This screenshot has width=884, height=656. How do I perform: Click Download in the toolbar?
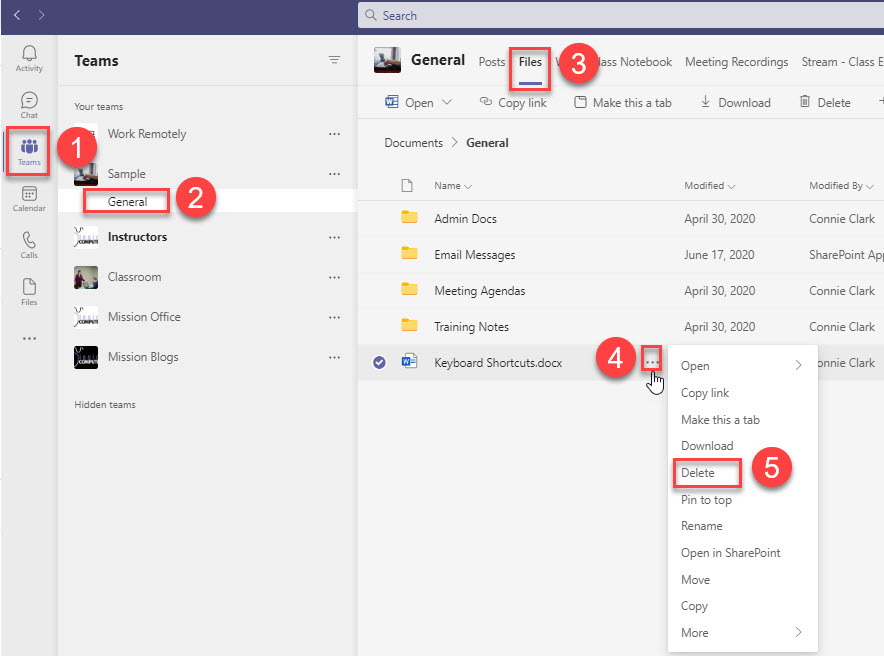tap(736, 103)
